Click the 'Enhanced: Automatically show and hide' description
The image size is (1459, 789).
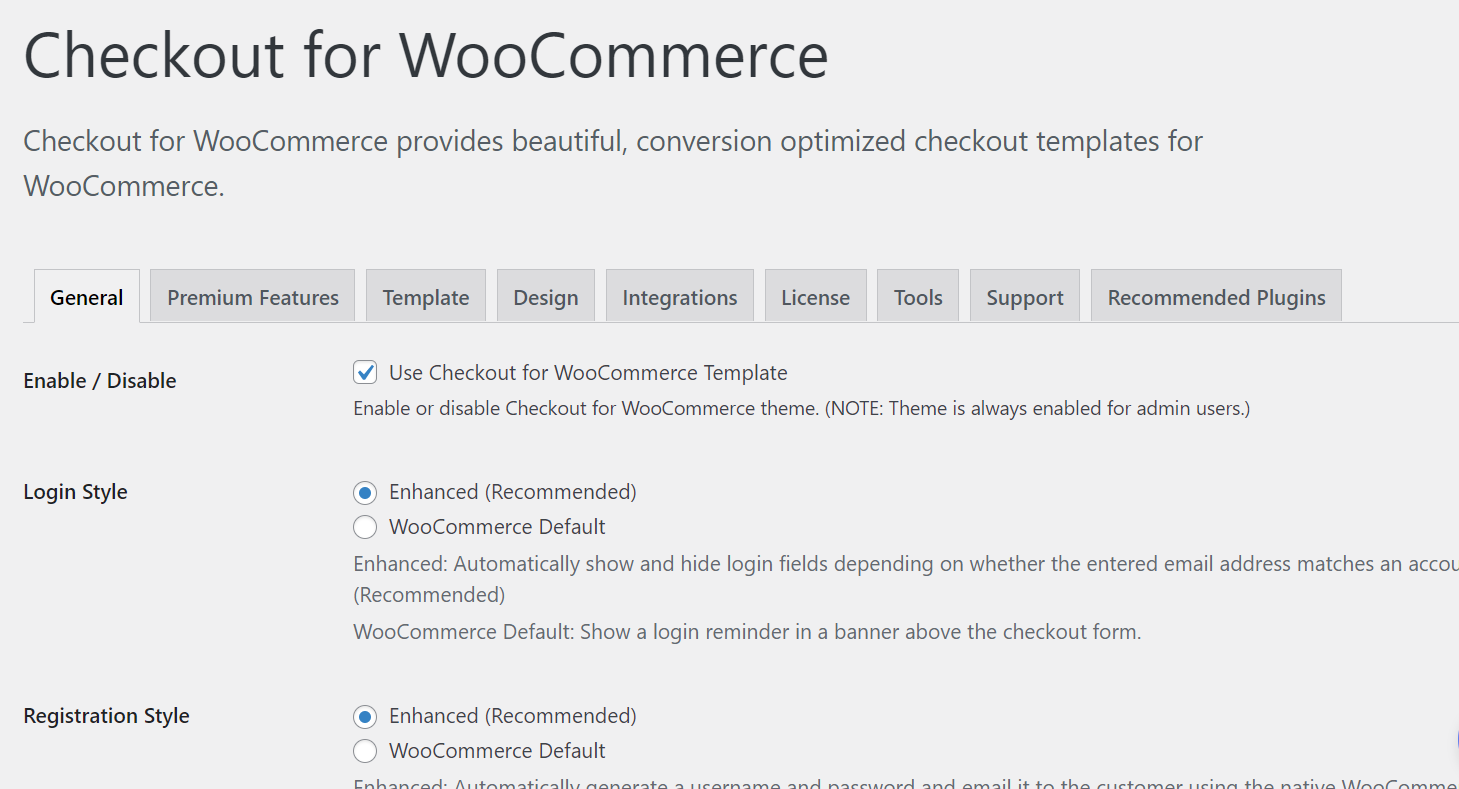pos(906,579)
